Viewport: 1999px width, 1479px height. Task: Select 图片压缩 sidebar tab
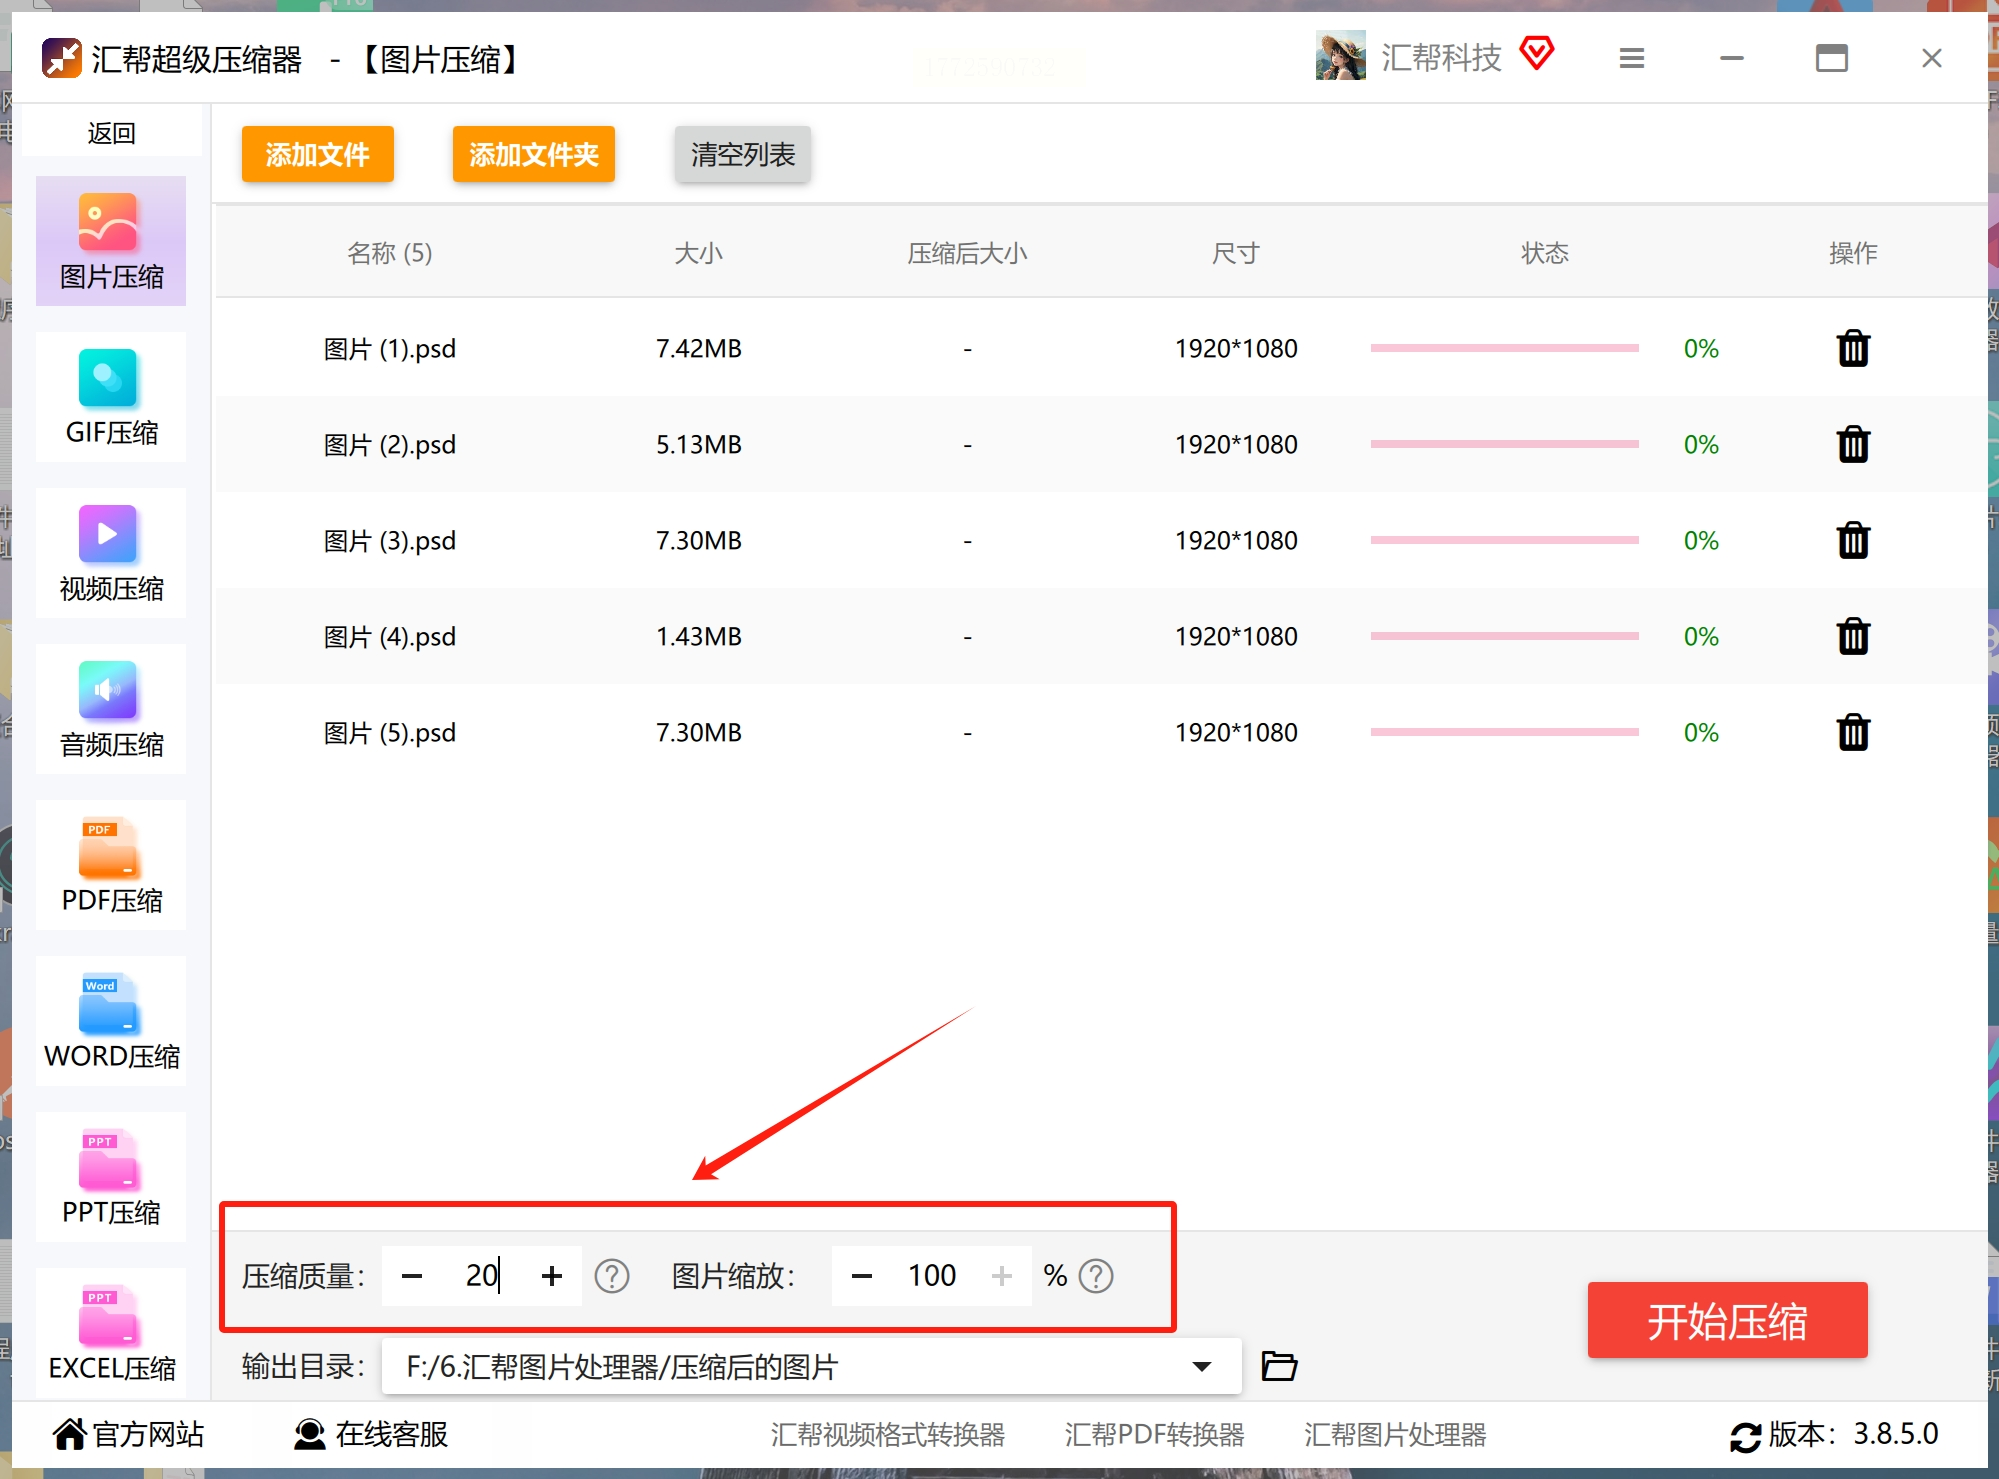pos(111,242)
